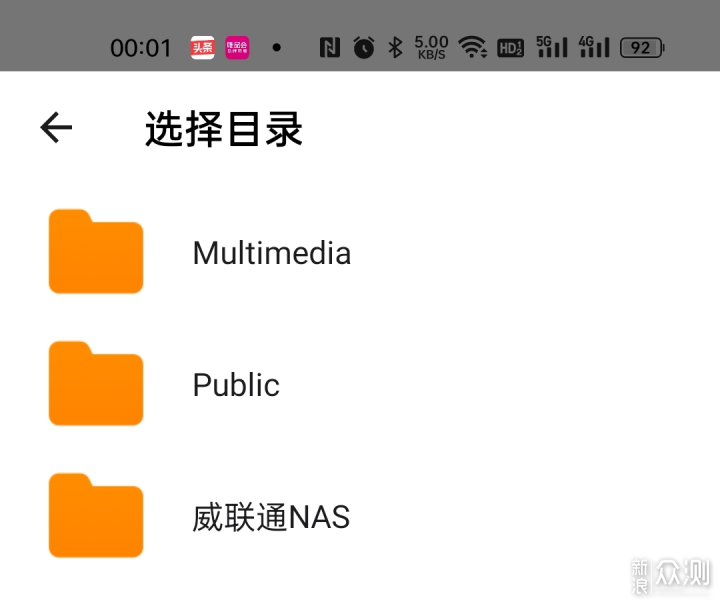The width and height of the screenshot is (720, 604).
Task: Tap the 00:01 clock in status bar
Action: point(141,48)
